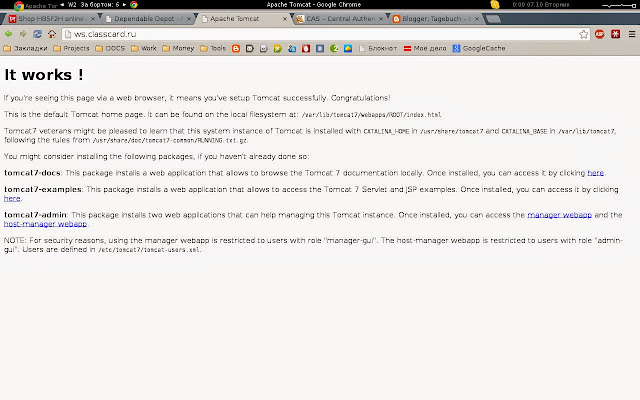Click the За бортом: 6 panel text
The height and width of the screenshot is (400, 640).
[100, 4]
